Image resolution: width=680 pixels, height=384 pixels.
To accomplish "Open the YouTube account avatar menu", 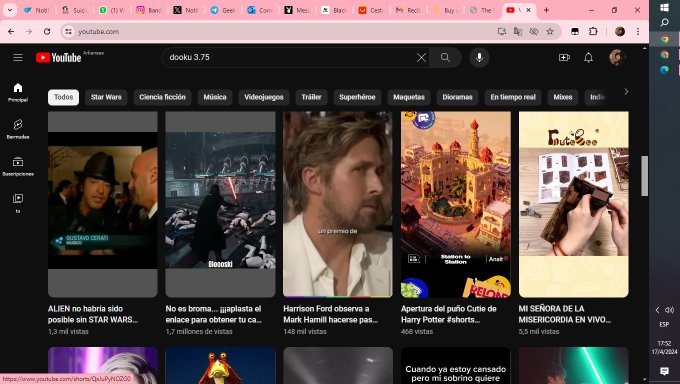I will [616, 57].
